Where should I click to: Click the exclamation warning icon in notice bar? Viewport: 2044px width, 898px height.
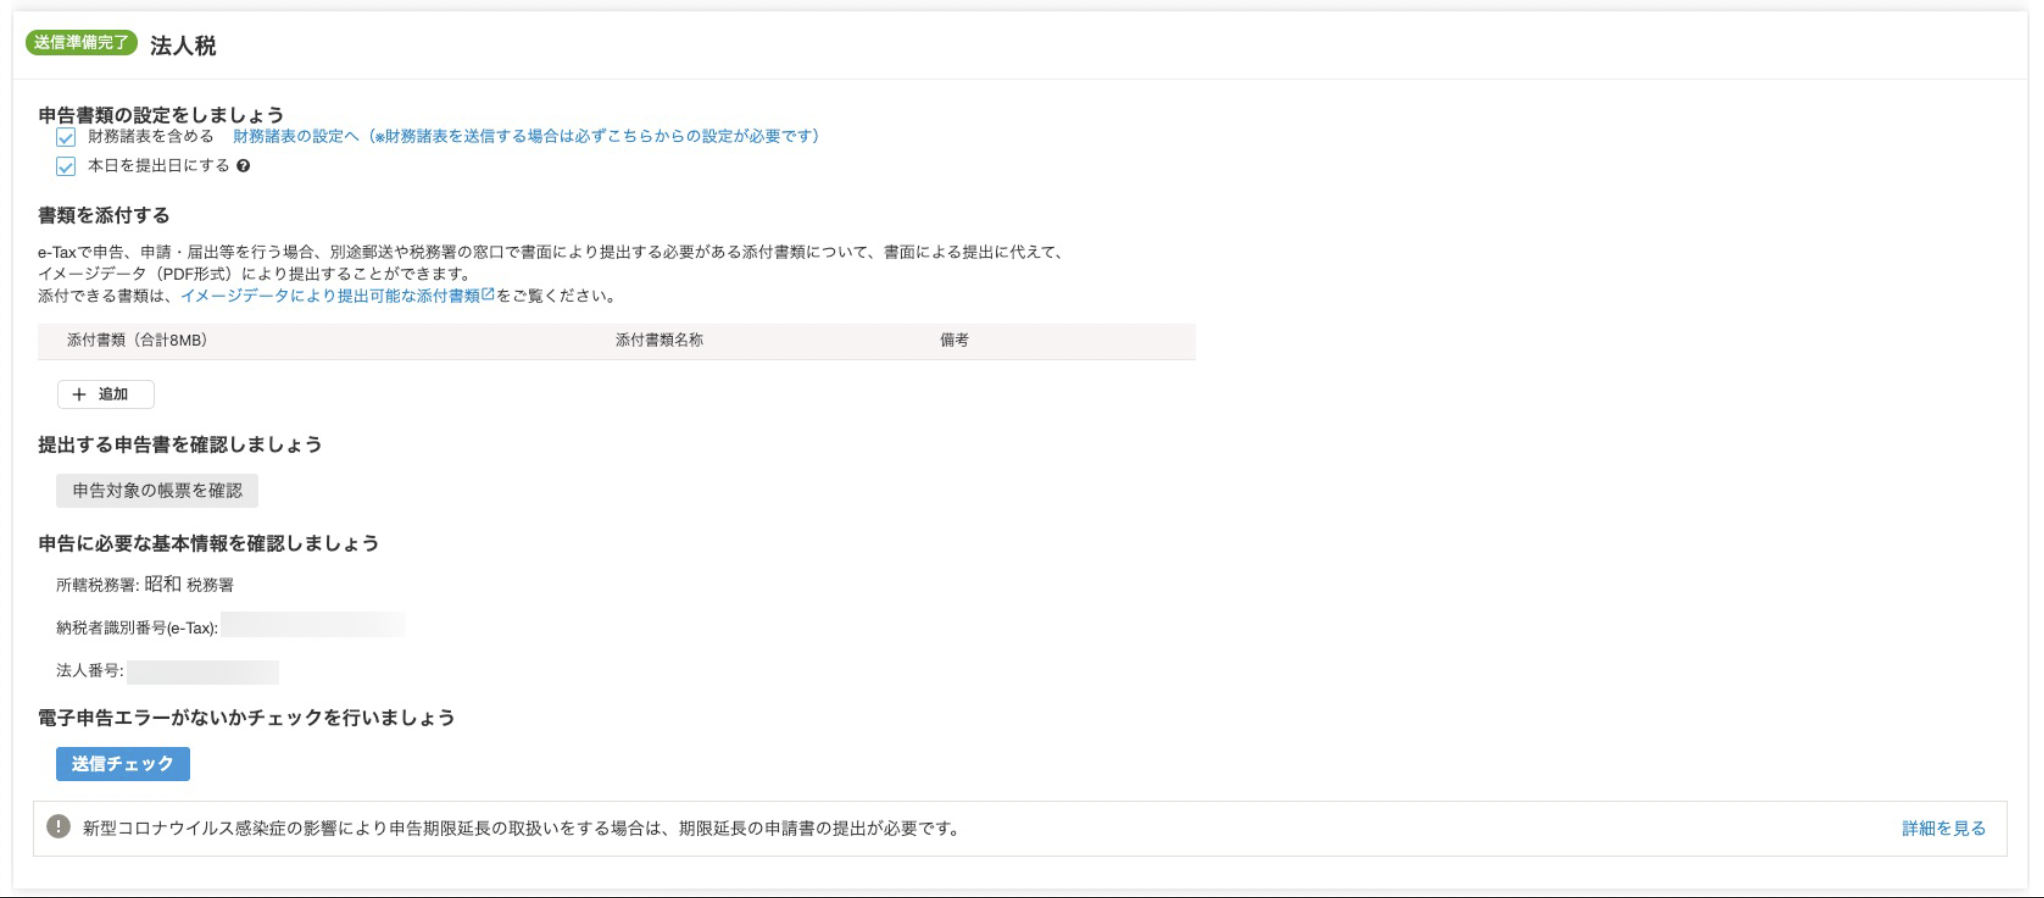point(59,827)
